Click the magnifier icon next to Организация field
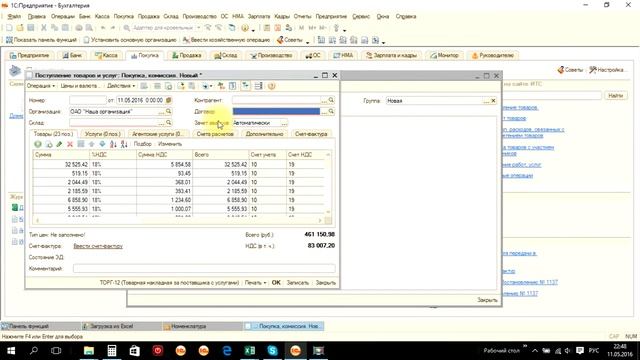The width and height of the screenshot is (640, 360). tap(168, 111)
